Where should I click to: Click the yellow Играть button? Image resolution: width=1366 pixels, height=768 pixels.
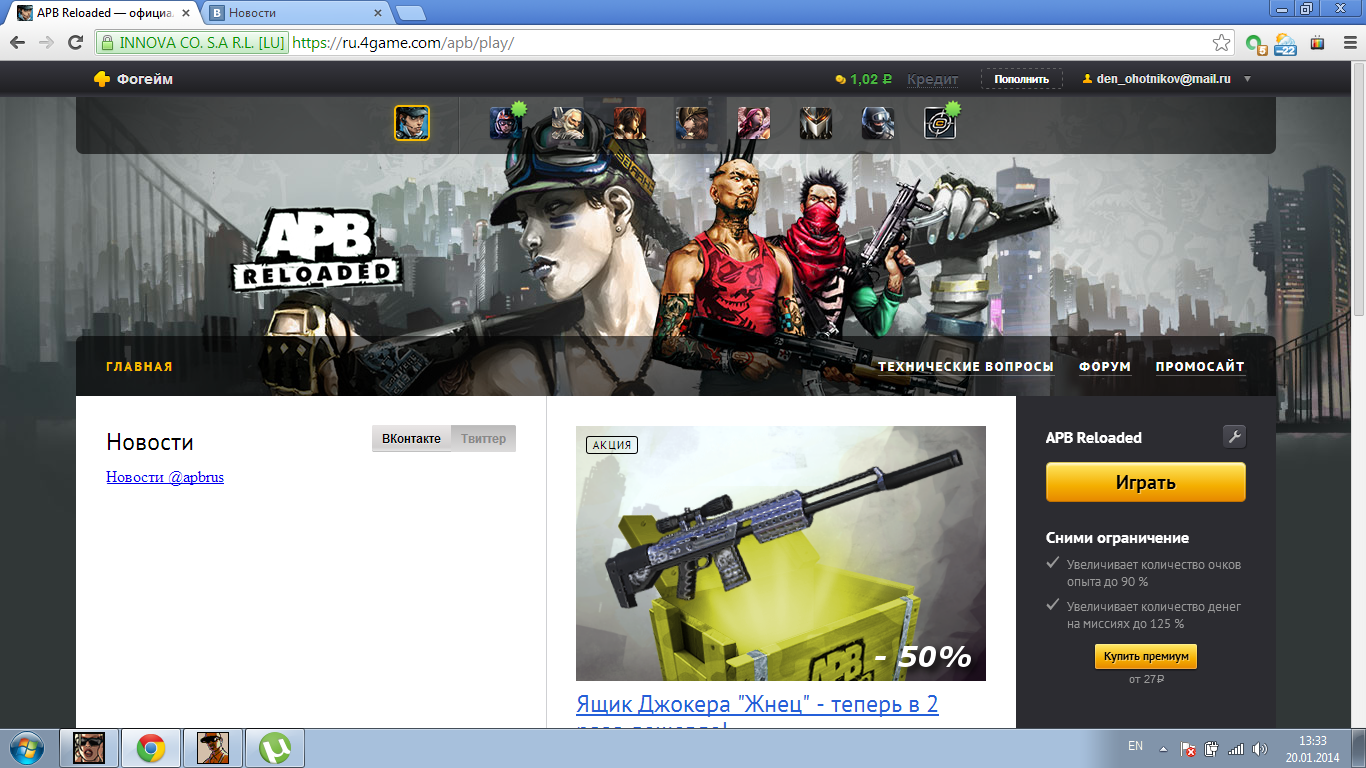point(1146,482)
